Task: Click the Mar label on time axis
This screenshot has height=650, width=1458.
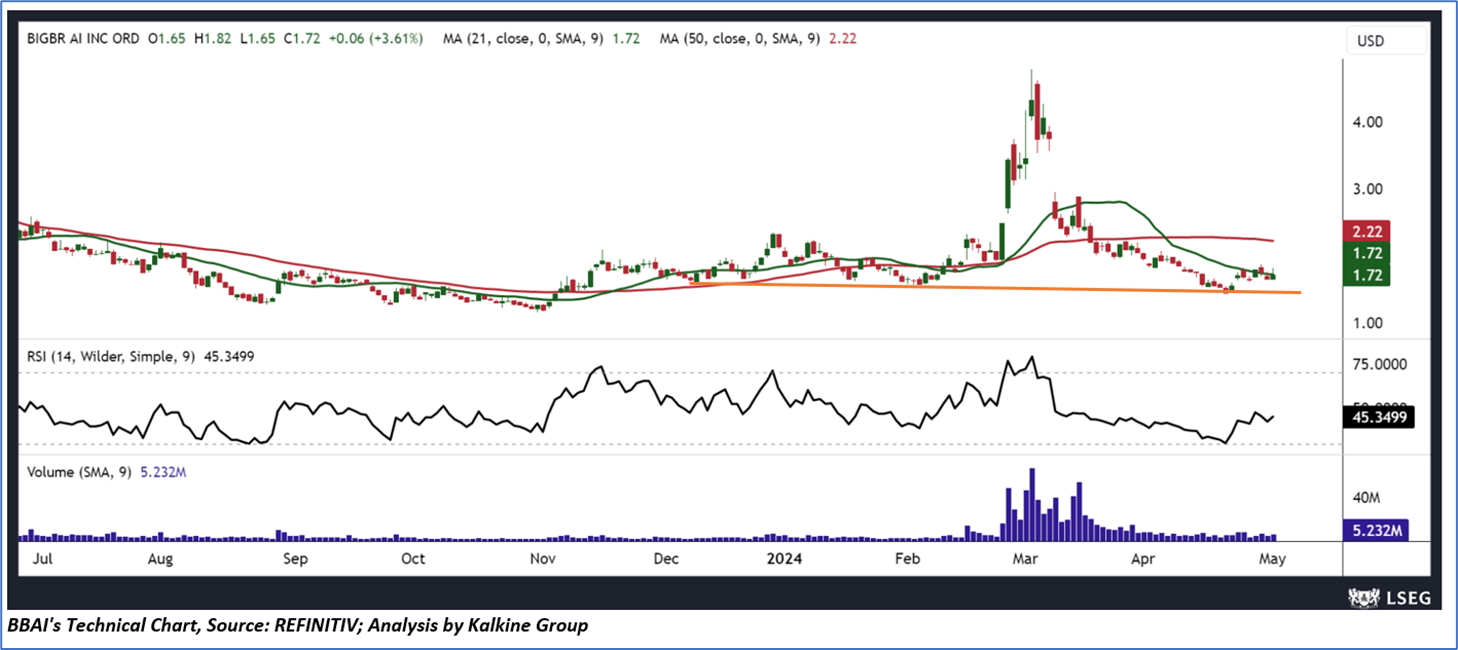Action: click(x=1027, y=559)
